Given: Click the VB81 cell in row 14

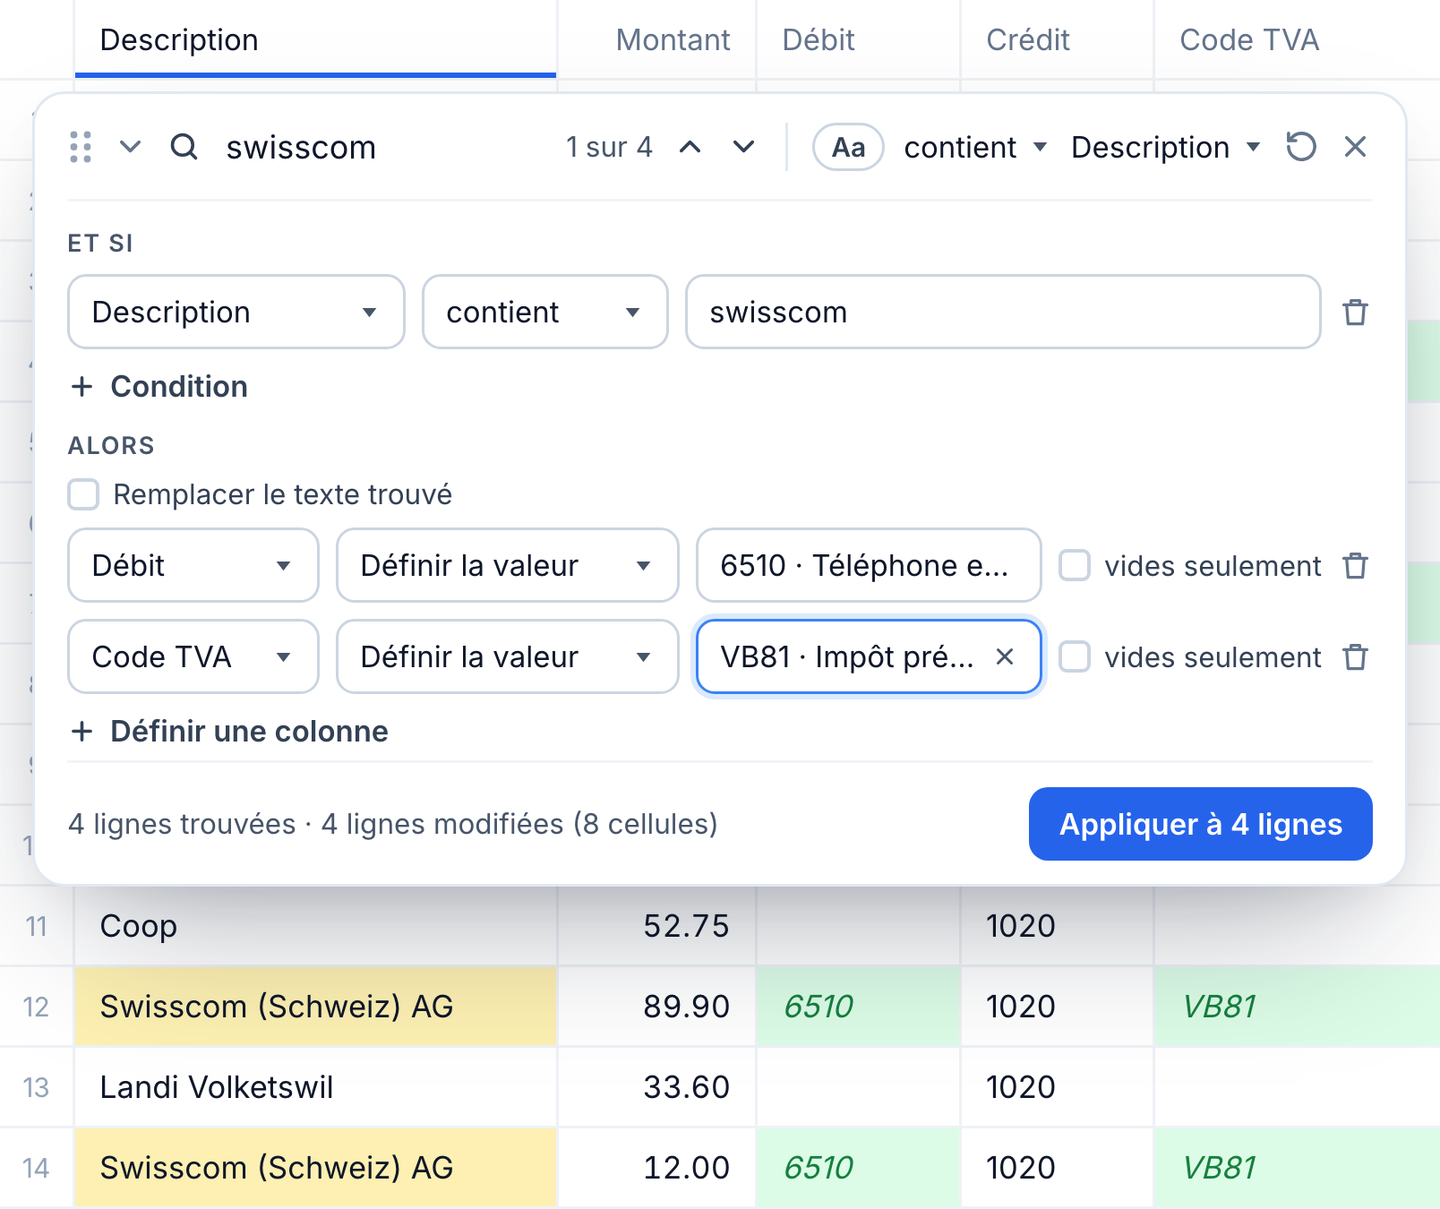Looking at the screenshot, I should coord(1297,1168).
